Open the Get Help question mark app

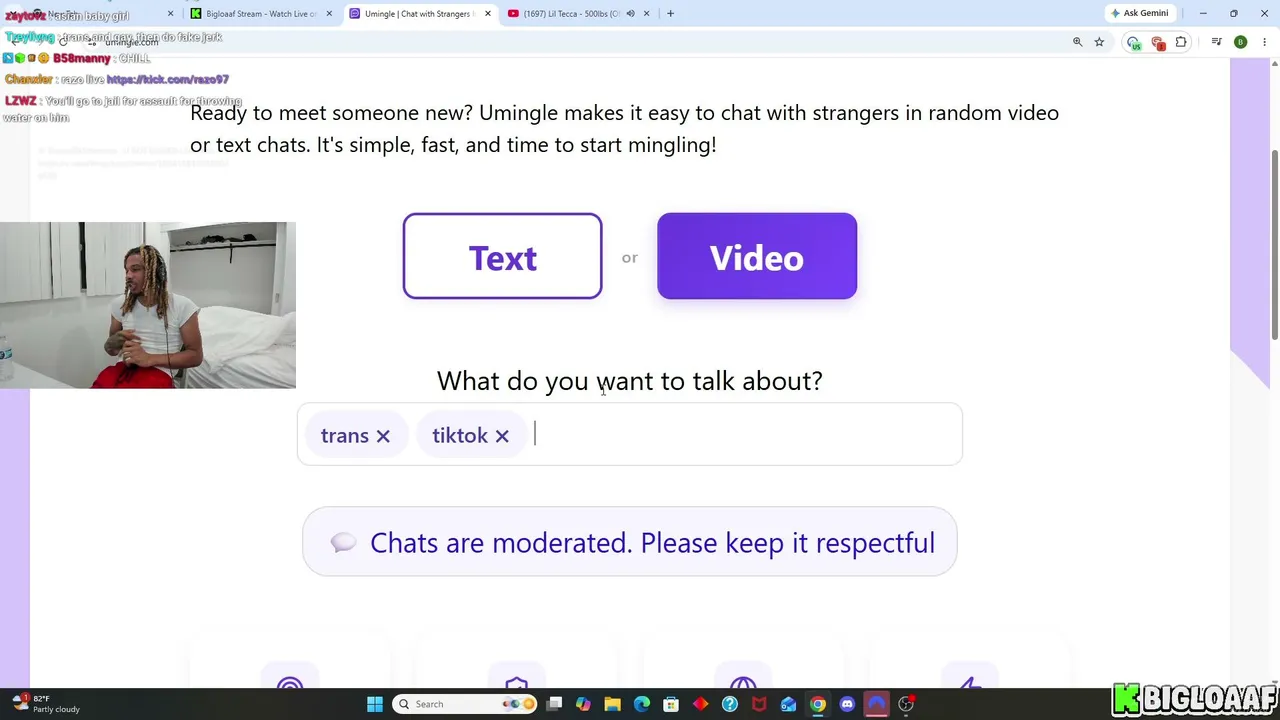pyautogui.click(x=730, y=704)
